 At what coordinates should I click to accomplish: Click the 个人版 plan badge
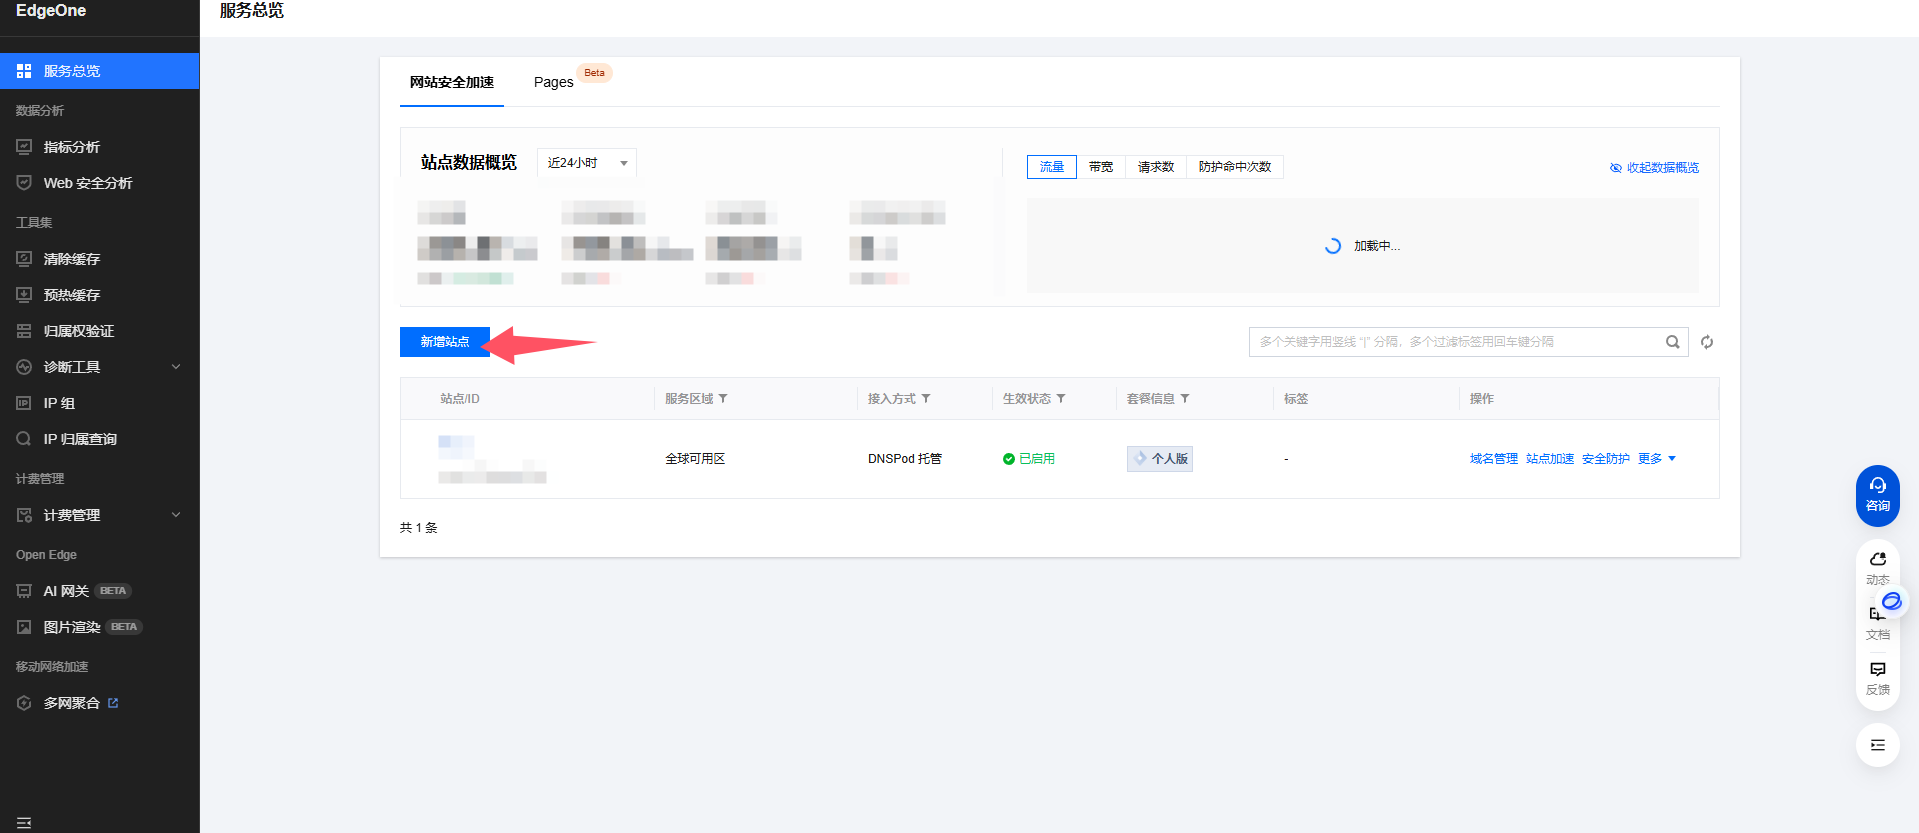click(1160, 459)
